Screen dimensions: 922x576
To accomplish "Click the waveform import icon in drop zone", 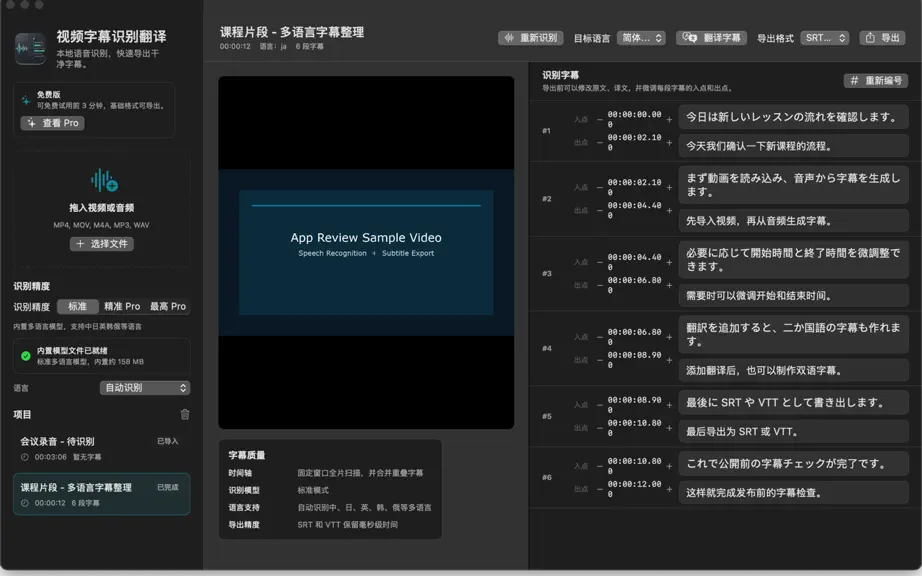I will tap(104, 180).
